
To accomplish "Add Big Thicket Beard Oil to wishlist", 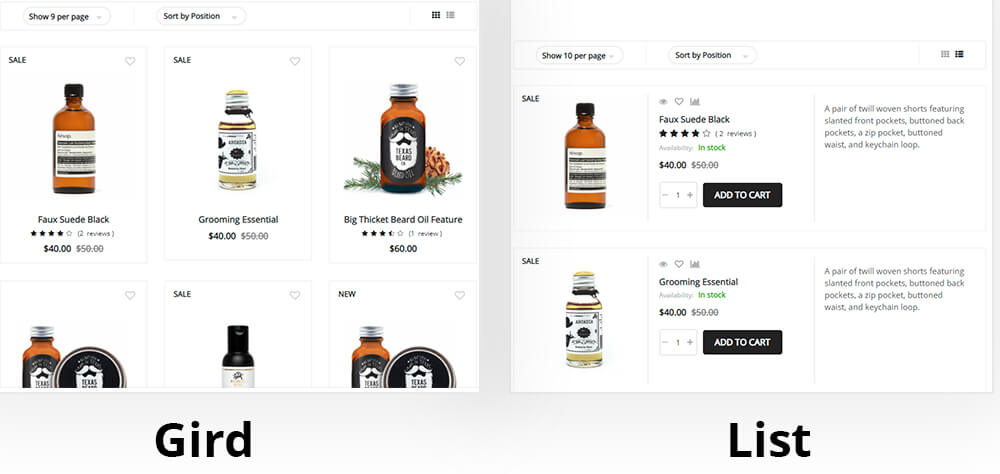I will (x=460, y=61).
